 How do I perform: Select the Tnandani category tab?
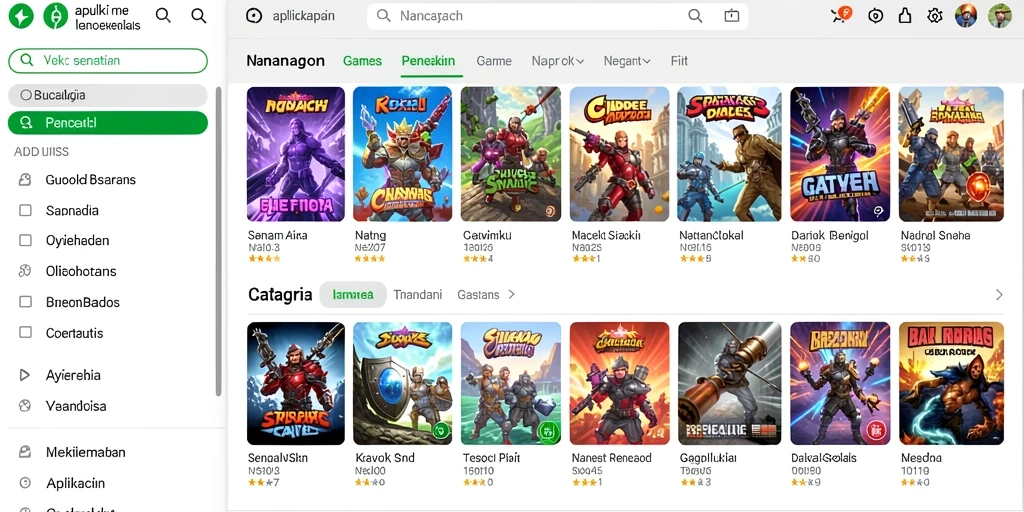click(418, 295)
